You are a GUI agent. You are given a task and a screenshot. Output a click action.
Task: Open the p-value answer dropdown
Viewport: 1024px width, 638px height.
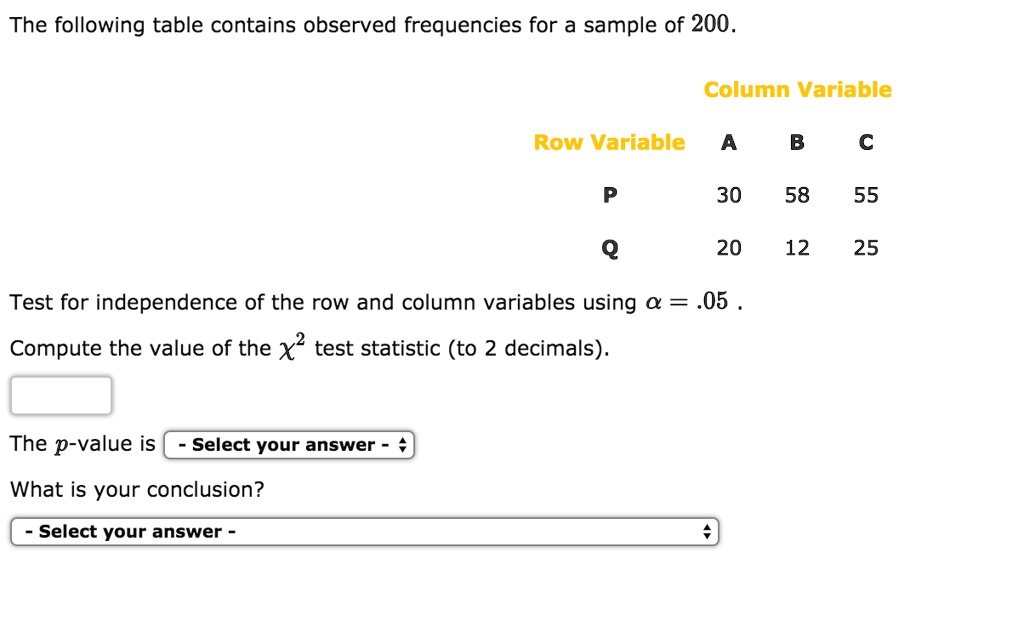click(x=288, y=444)
